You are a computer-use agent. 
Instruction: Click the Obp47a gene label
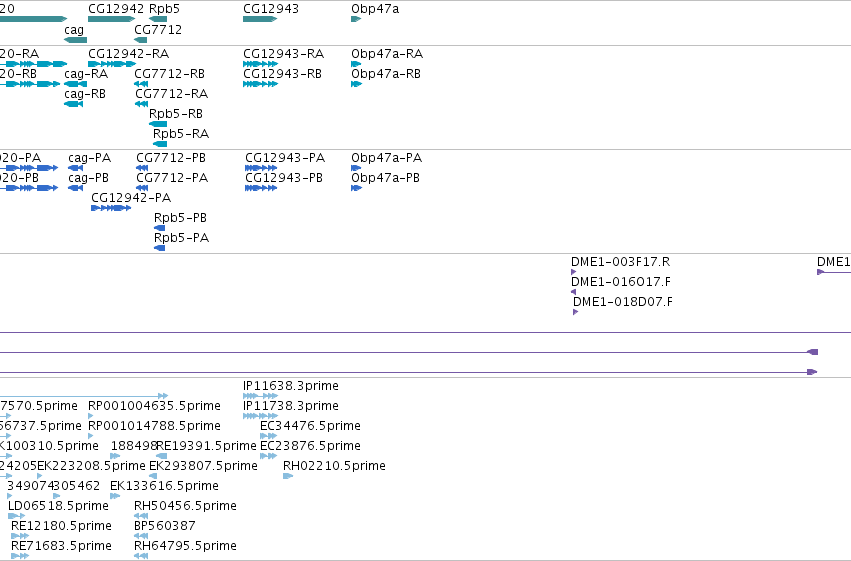point(375,9)
